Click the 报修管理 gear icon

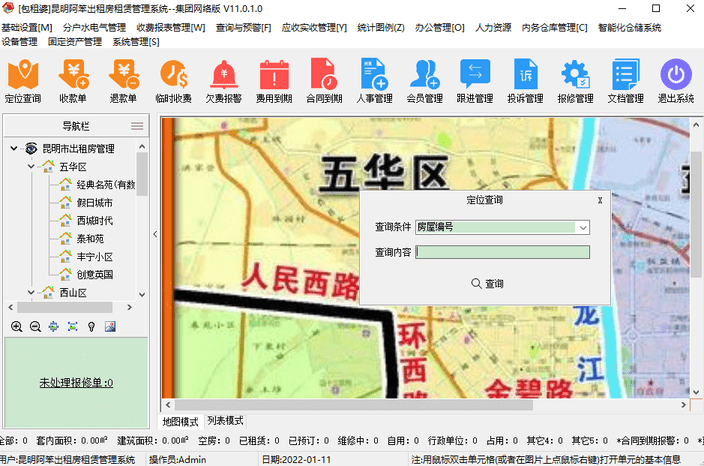[576, 81]
